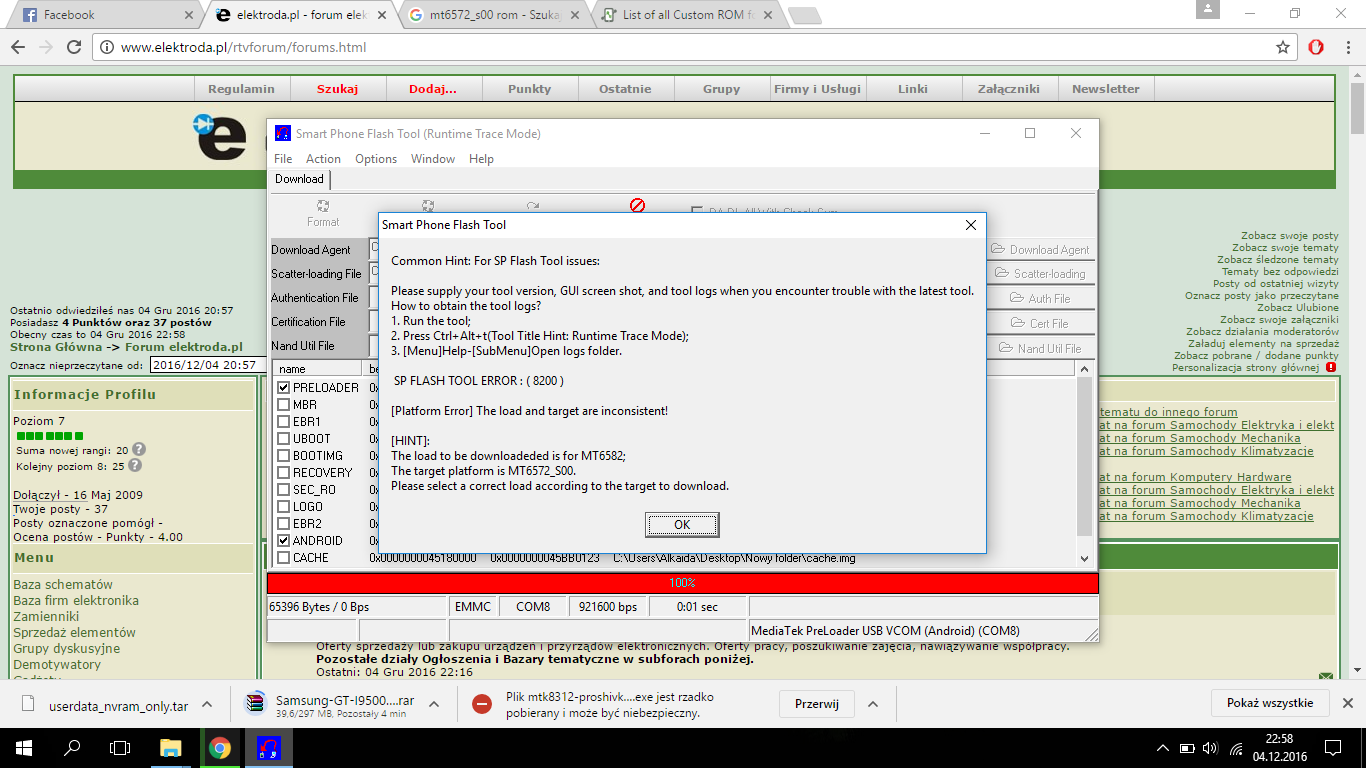The height and width of the screenshot is (768, 1366).
Task: Check the EBR1 partition checkbox
Action: [x=284, y=422]
